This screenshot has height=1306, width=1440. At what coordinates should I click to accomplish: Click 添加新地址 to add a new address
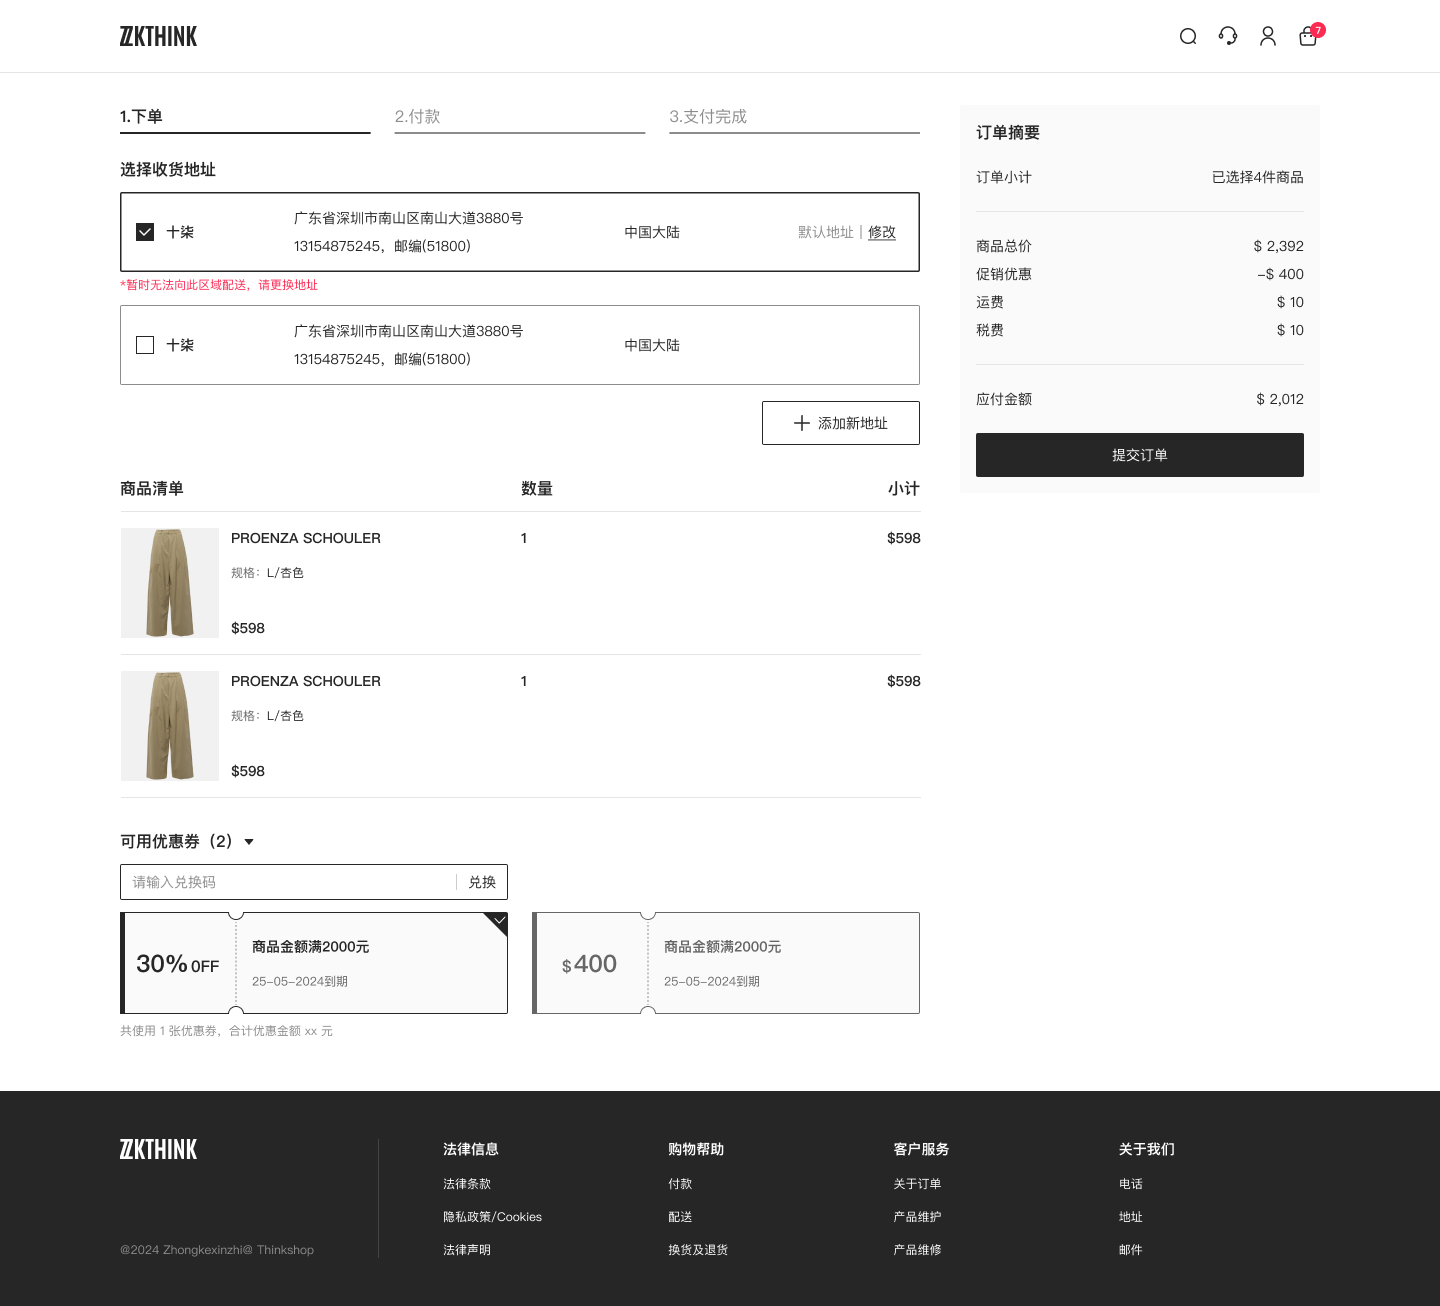pyautogui.click(x=840, y=423)
